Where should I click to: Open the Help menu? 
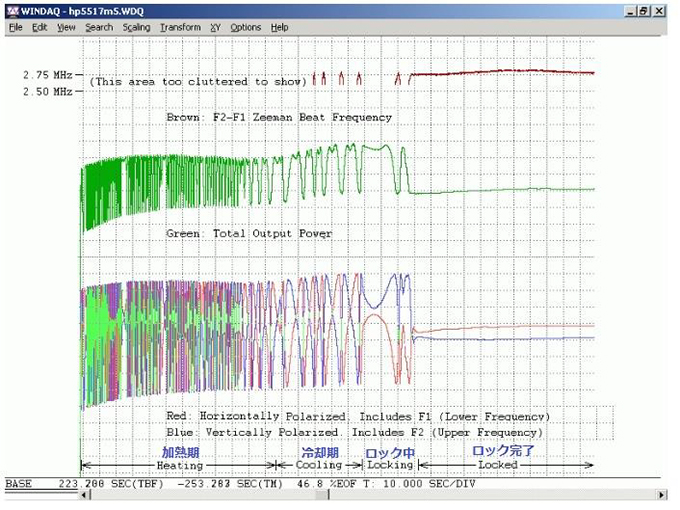(x=279, y=27)
